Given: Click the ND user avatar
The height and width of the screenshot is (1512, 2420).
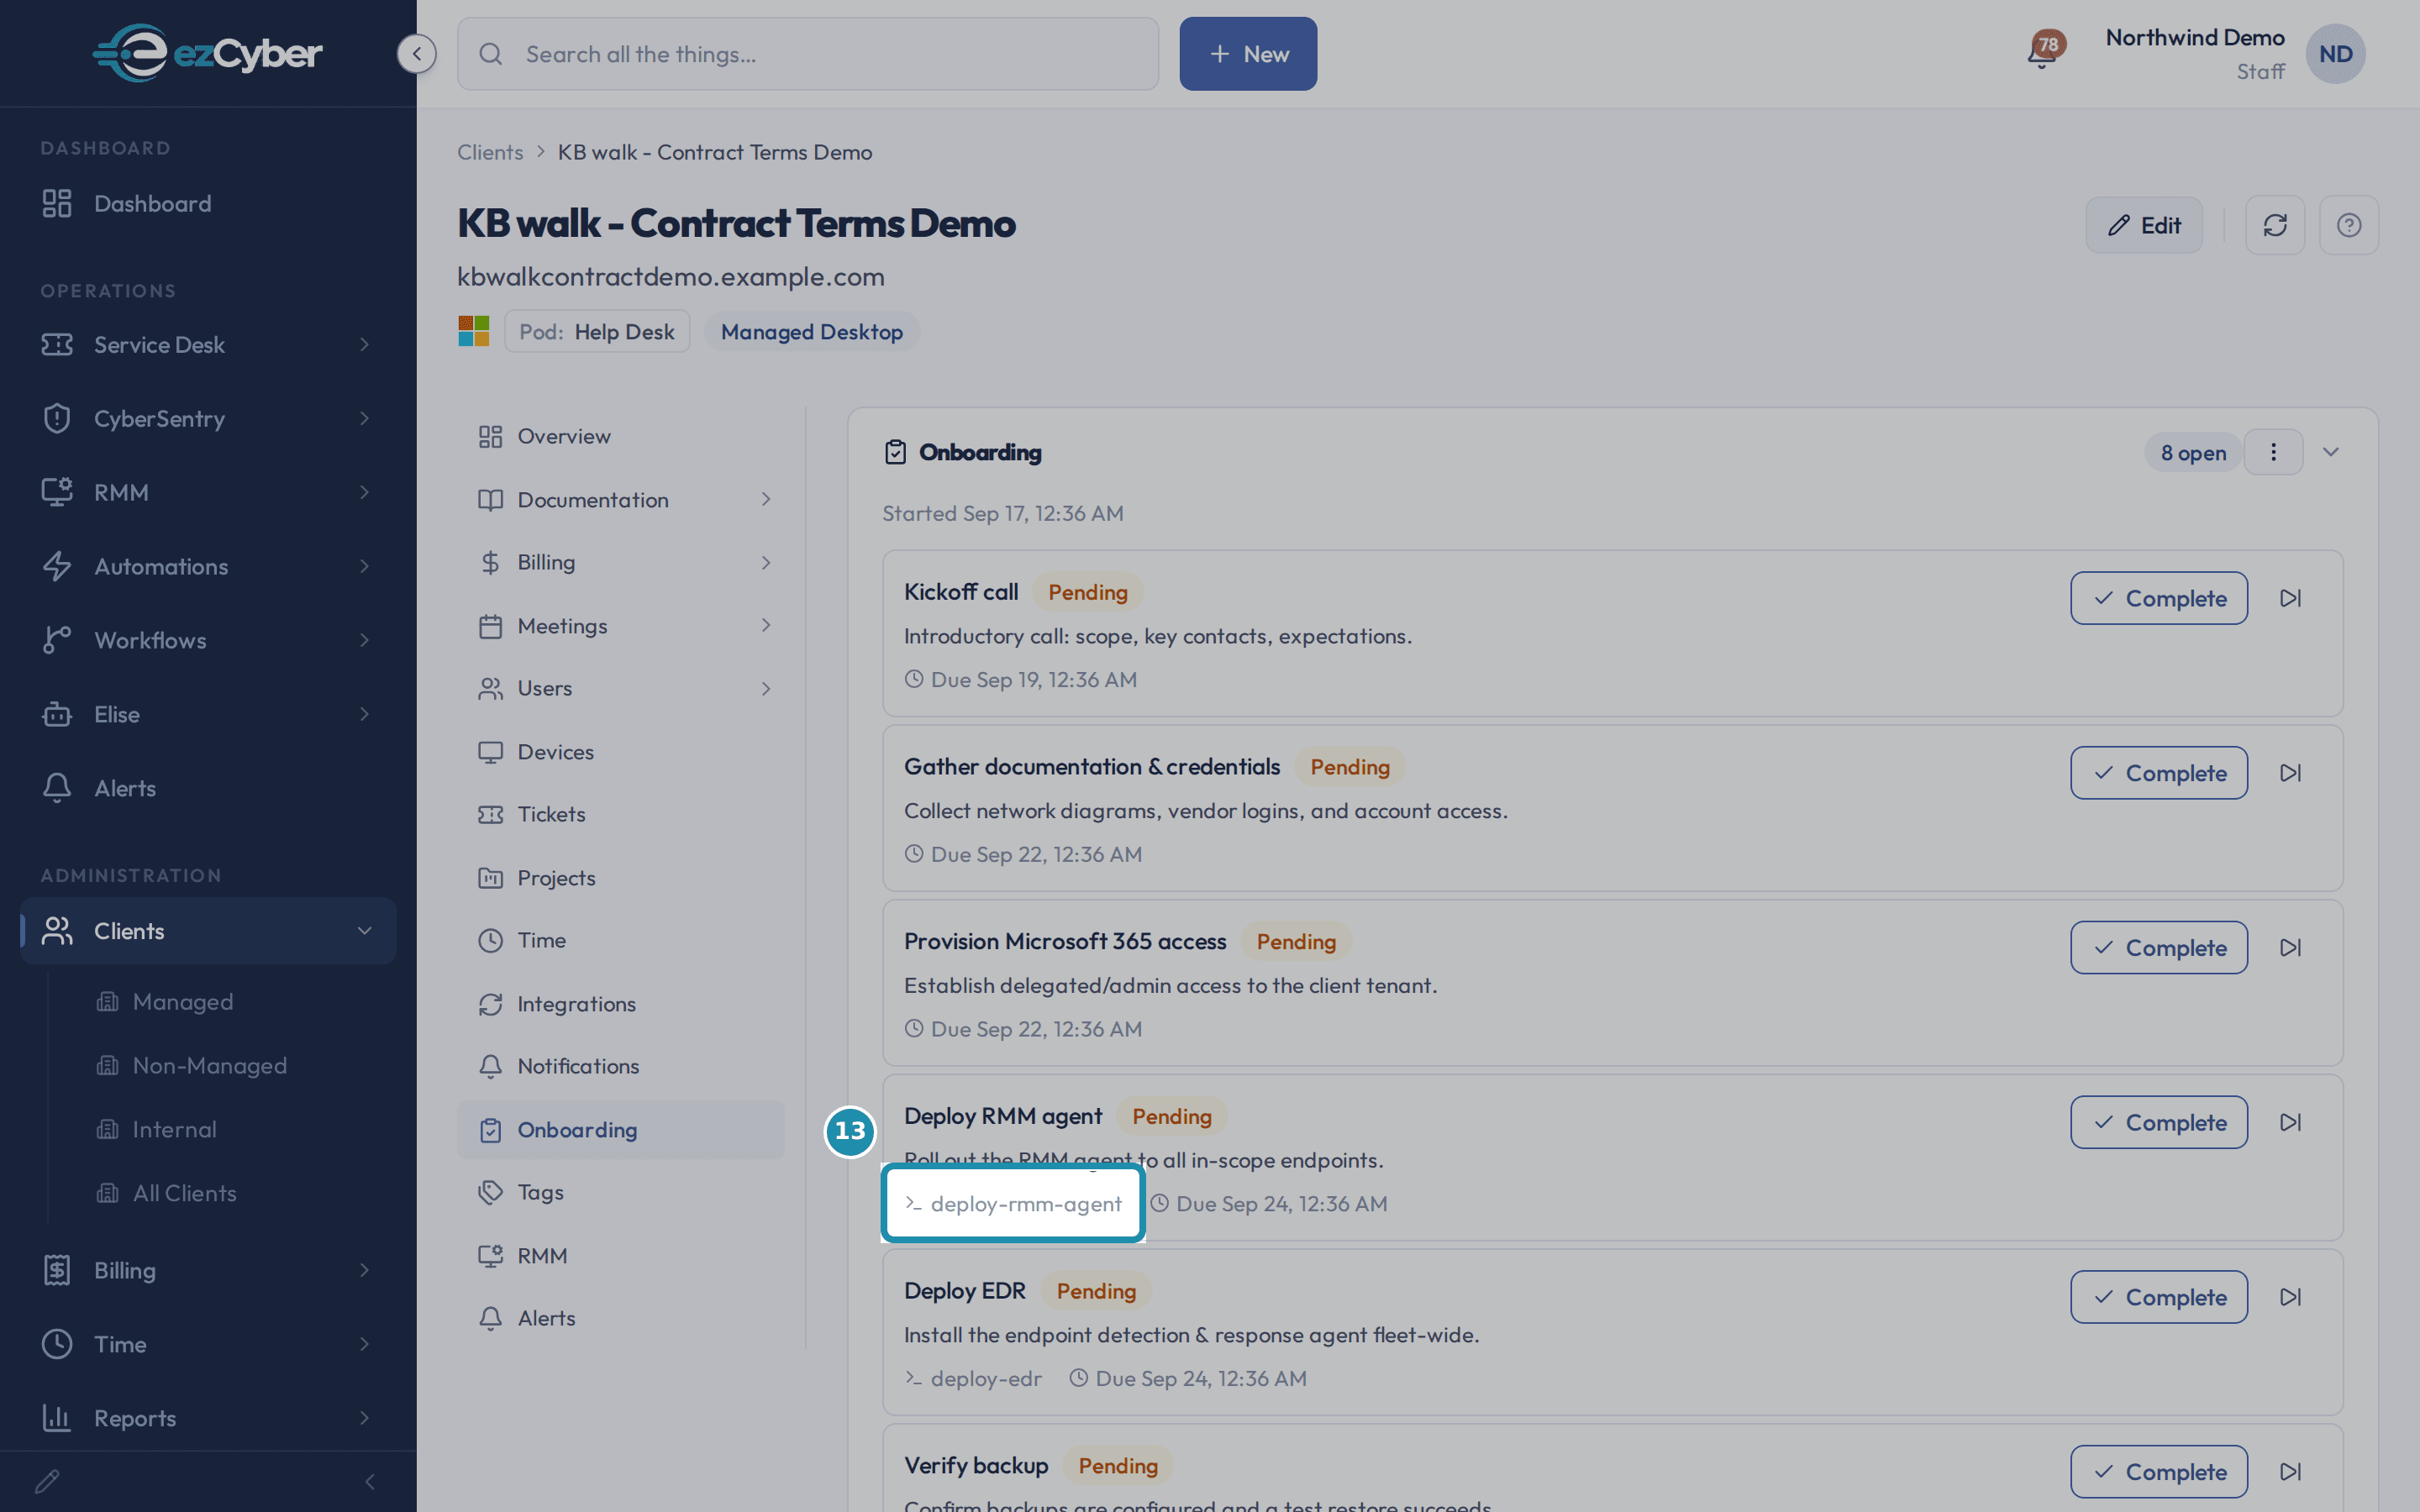Looking at the screenshot, I should (x=2335, y=54).
